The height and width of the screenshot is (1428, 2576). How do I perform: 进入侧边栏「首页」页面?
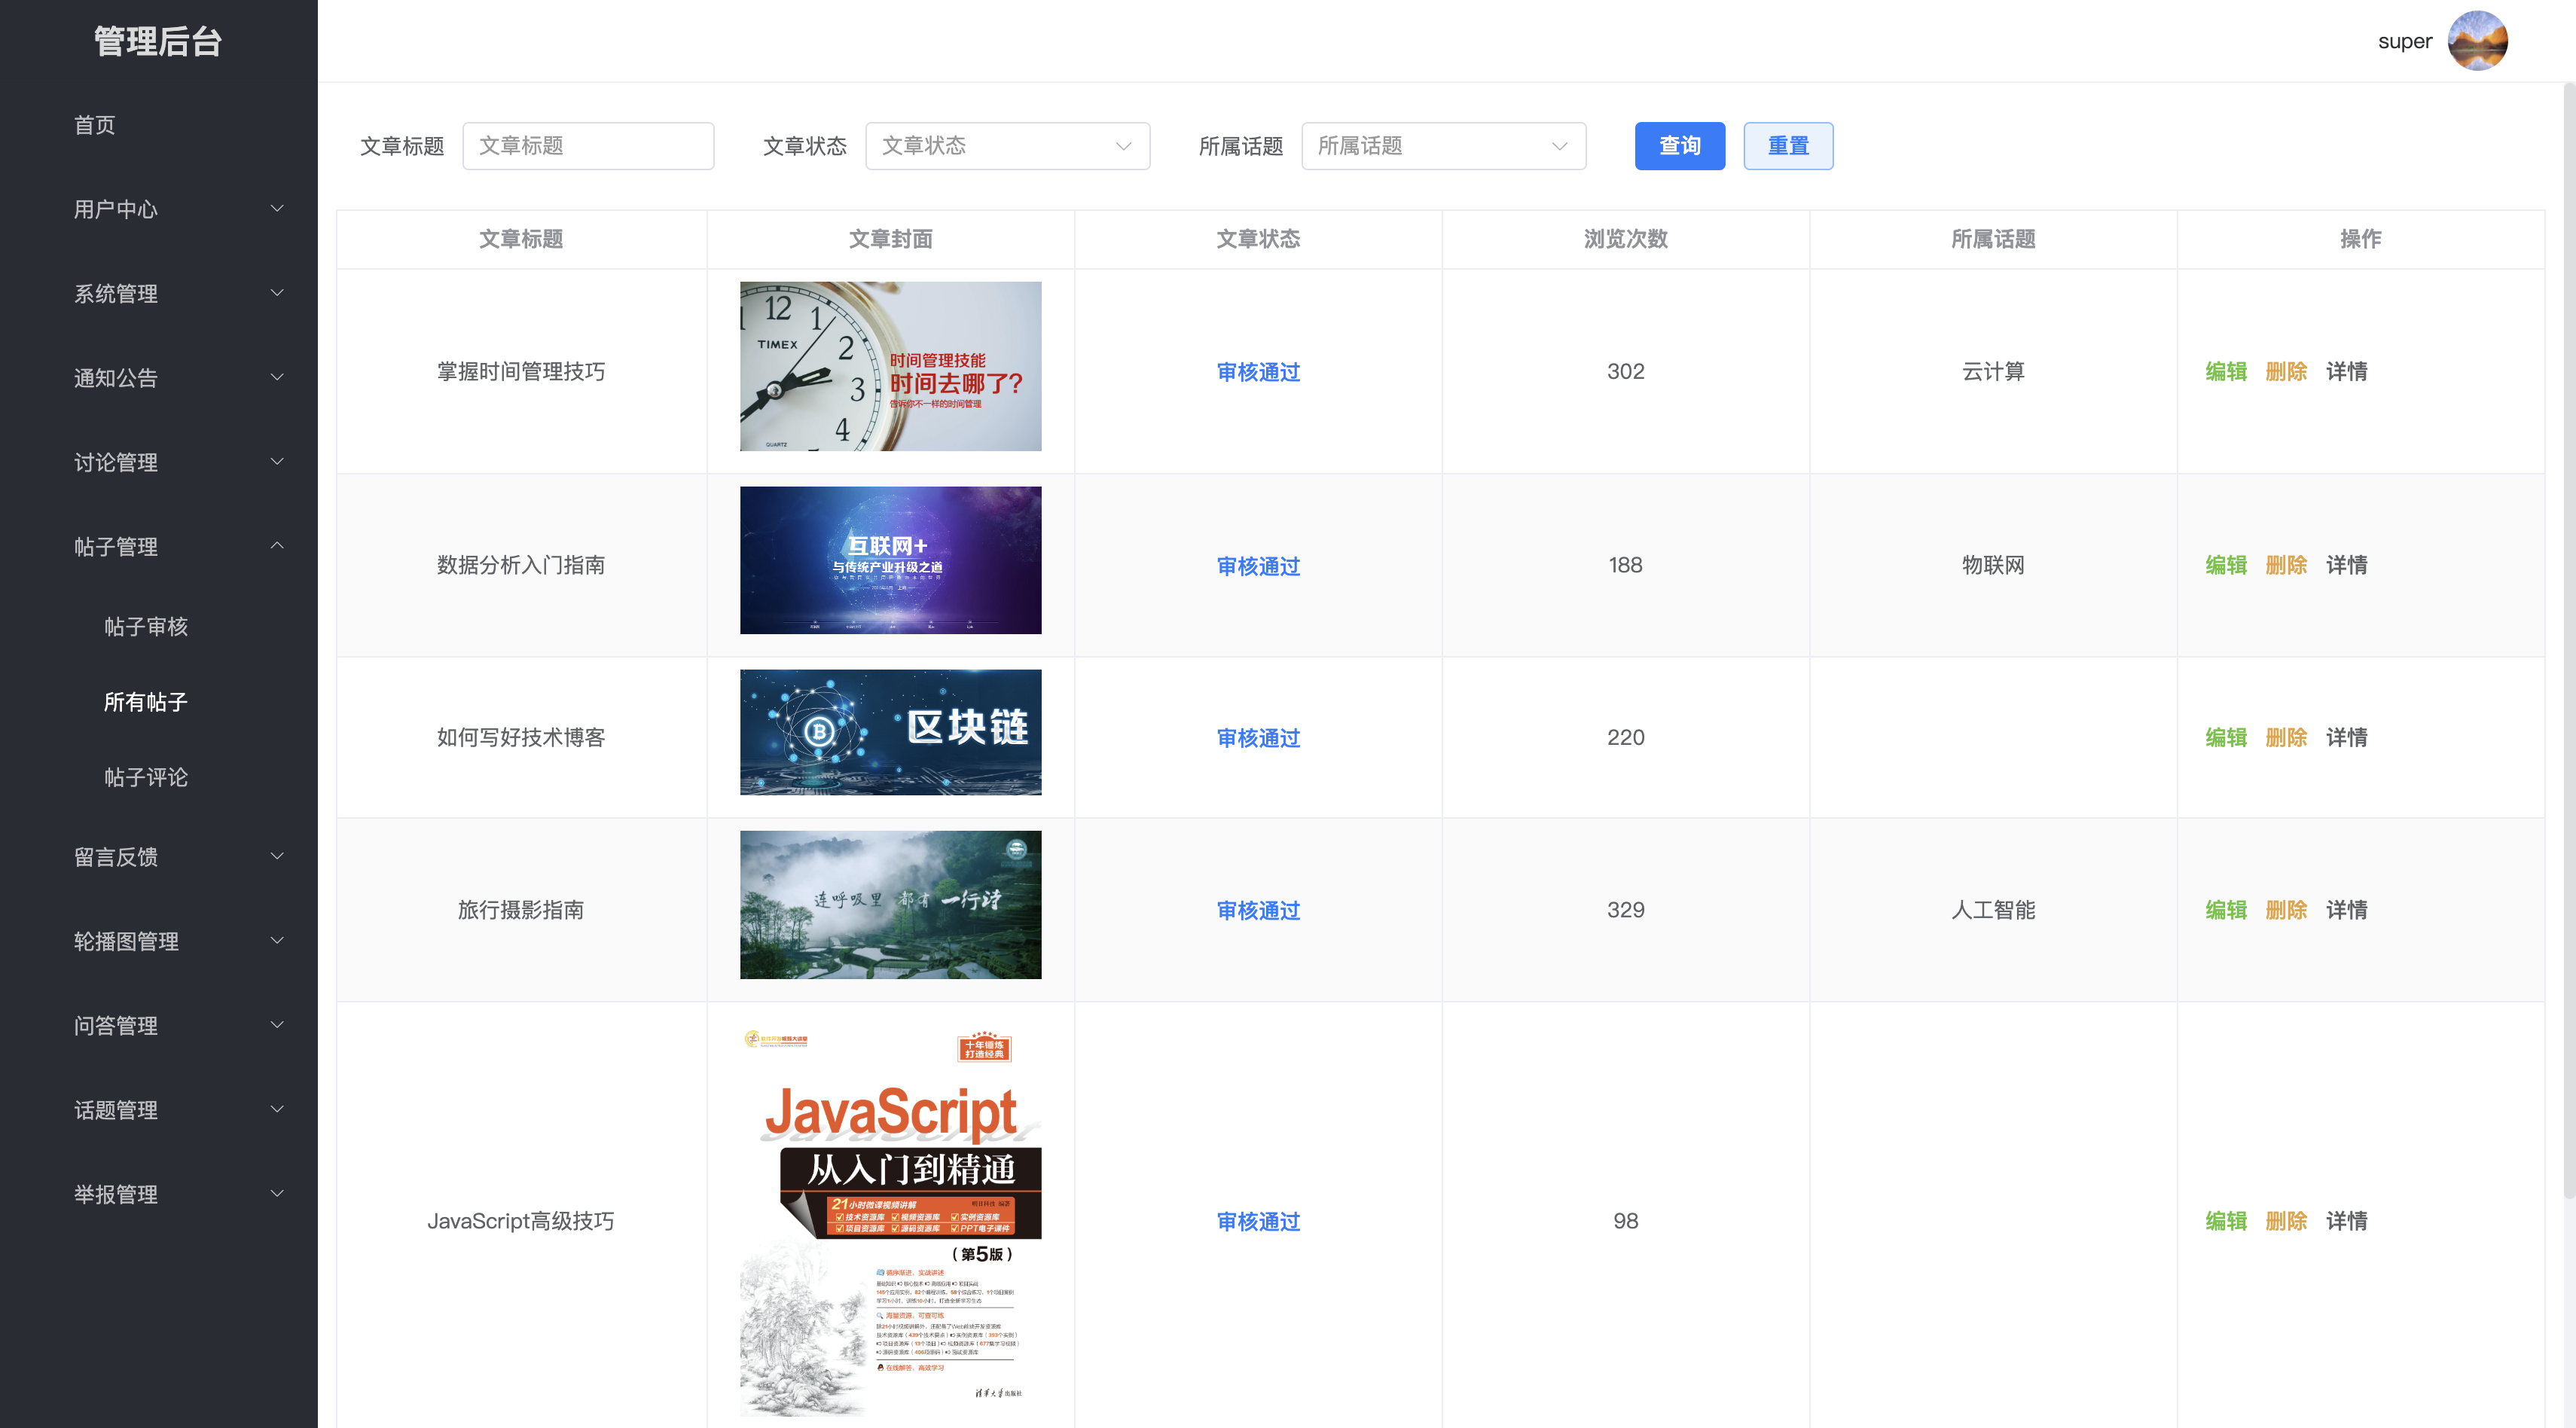tap(95, 125)
